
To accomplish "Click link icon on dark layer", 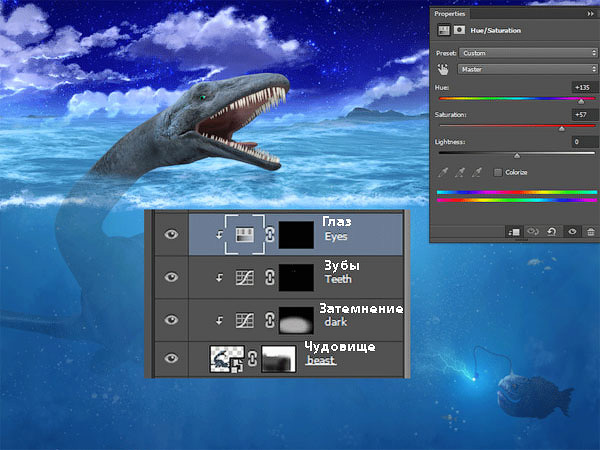I will coord(270,320).
